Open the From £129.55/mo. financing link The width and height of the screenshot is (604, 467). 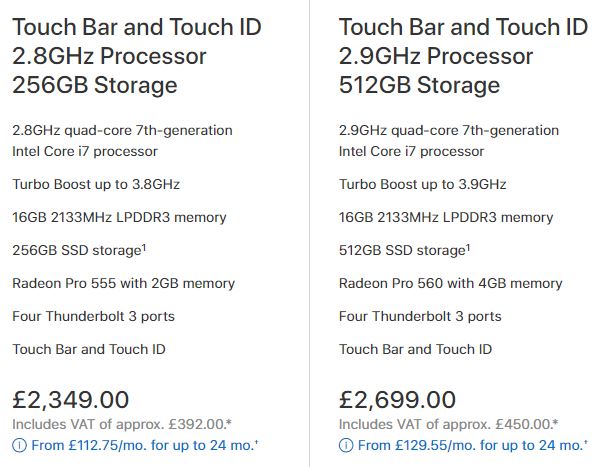click(x=473, y=445)
